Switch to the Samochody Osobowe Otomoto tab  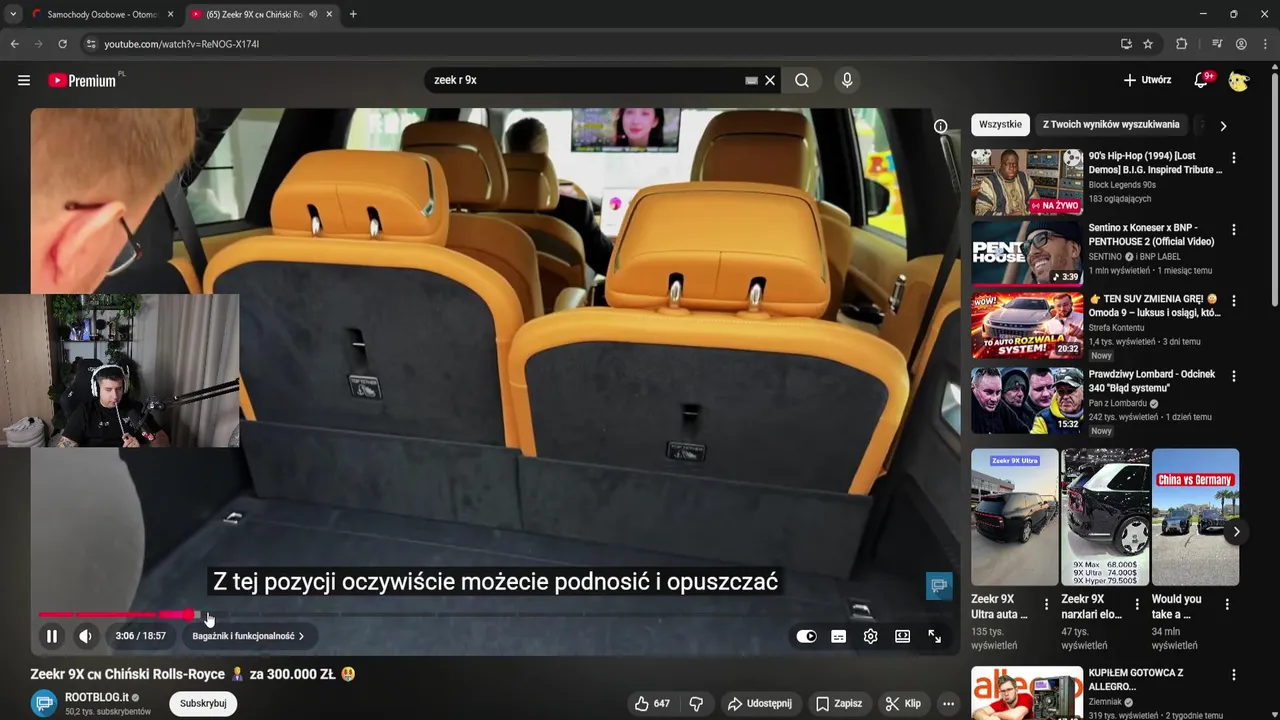101,14
